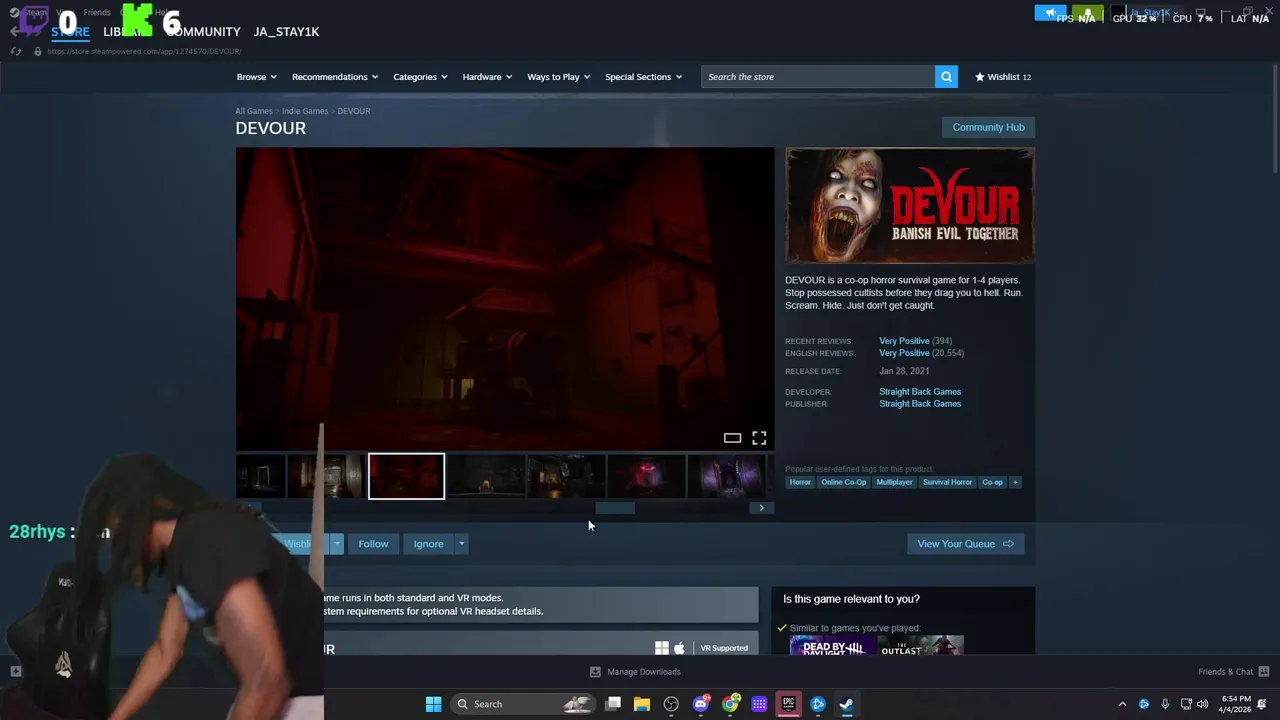
Task: Click the plus tag button
Action: 1015,482
